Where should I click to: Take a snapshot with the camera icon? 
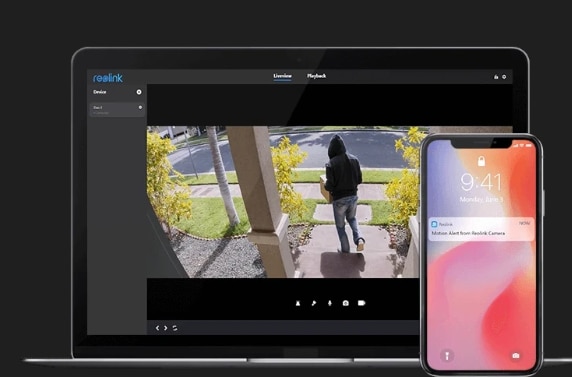point(345,303)
